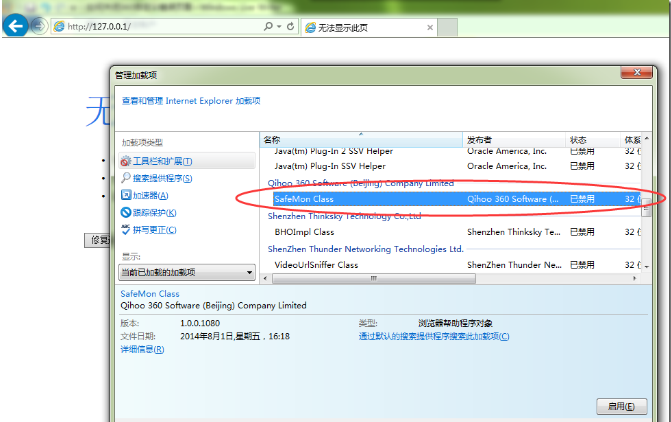671x422 pixels.
Task: Click Shenzhen Thinksky Technology group header
Action: click(344, 216)
